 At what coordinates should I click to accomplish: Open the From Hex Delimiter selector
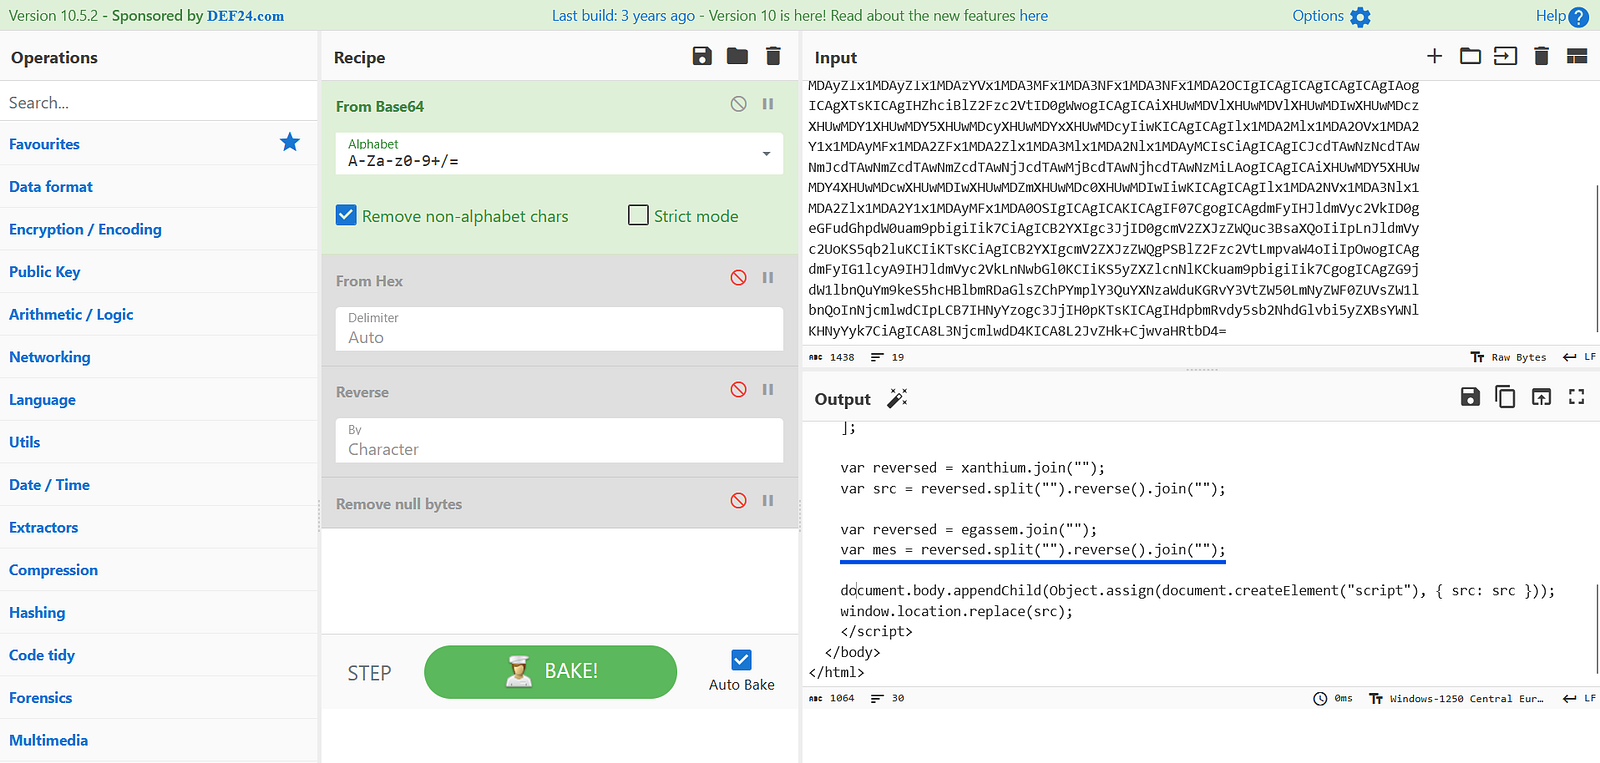click(x=559, y=329)
